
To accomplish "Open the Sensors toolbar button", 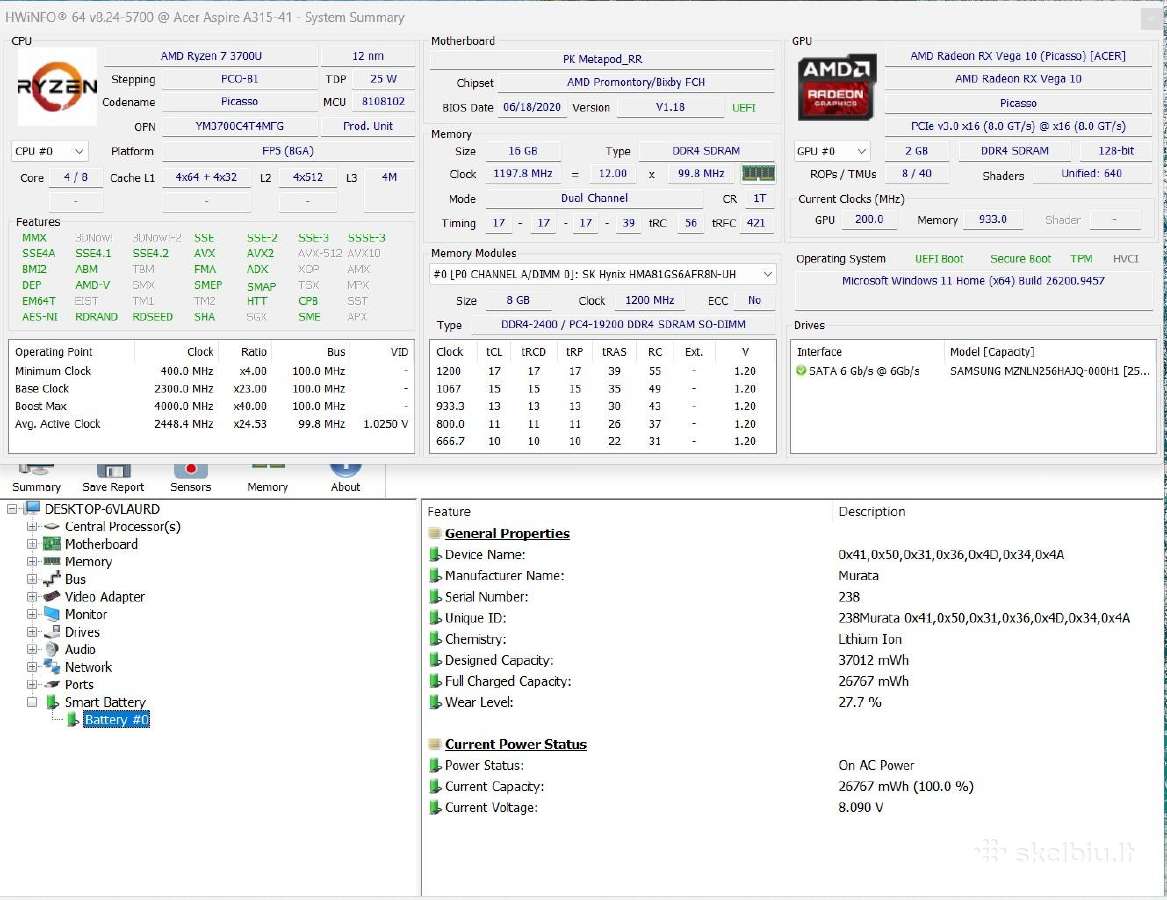I will (191, 479).
